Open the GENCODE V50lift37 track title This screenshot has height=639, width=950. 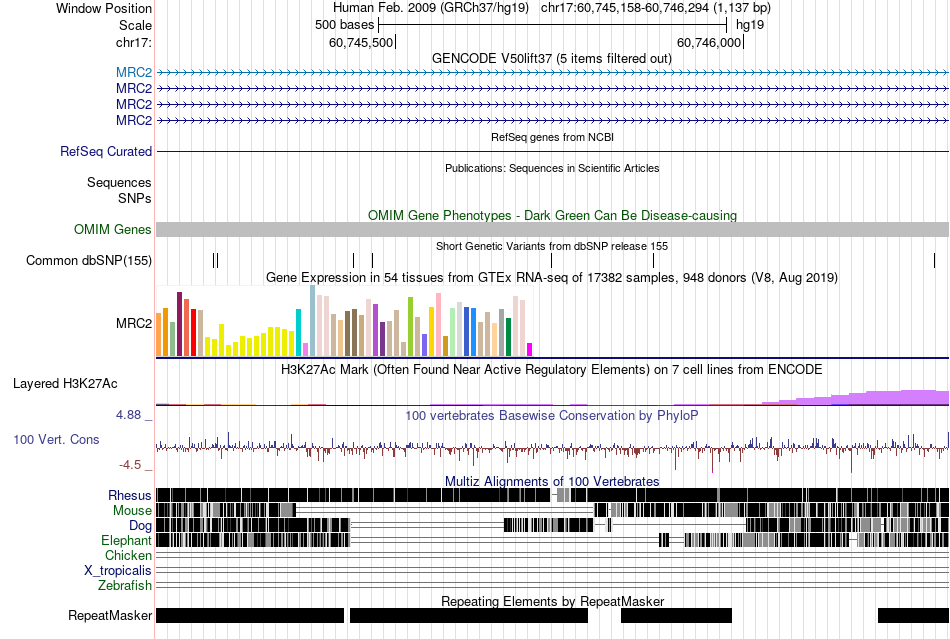[551, 58]
